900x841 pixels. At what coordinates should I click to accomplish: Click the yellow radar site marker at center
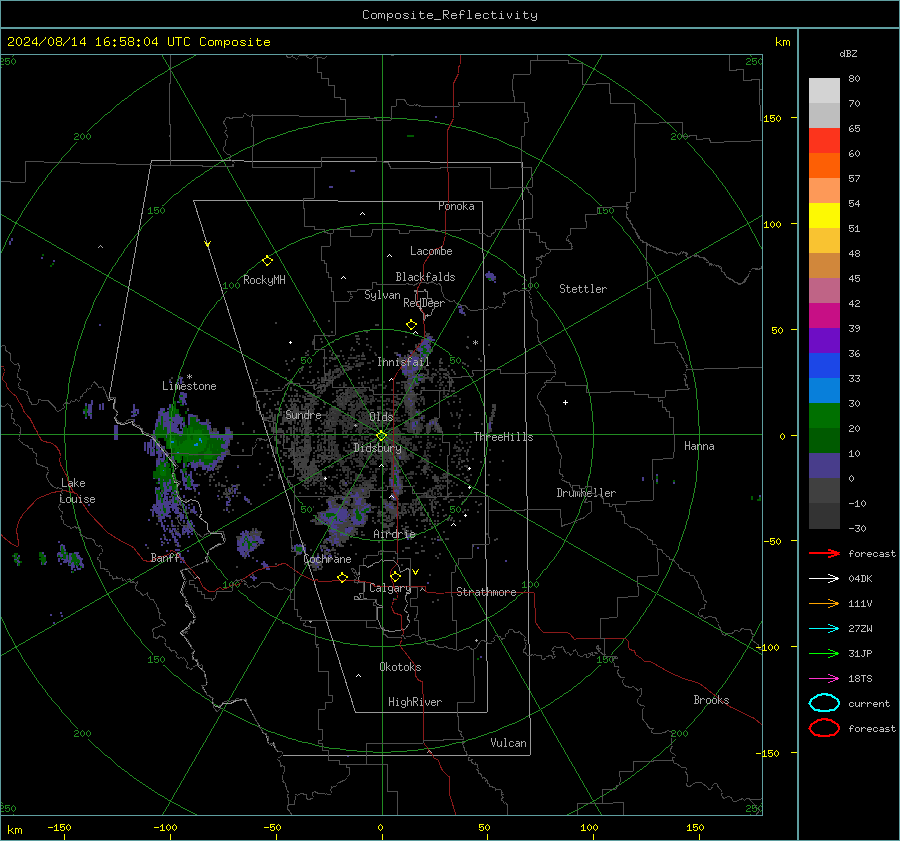[x=381, y=436]
